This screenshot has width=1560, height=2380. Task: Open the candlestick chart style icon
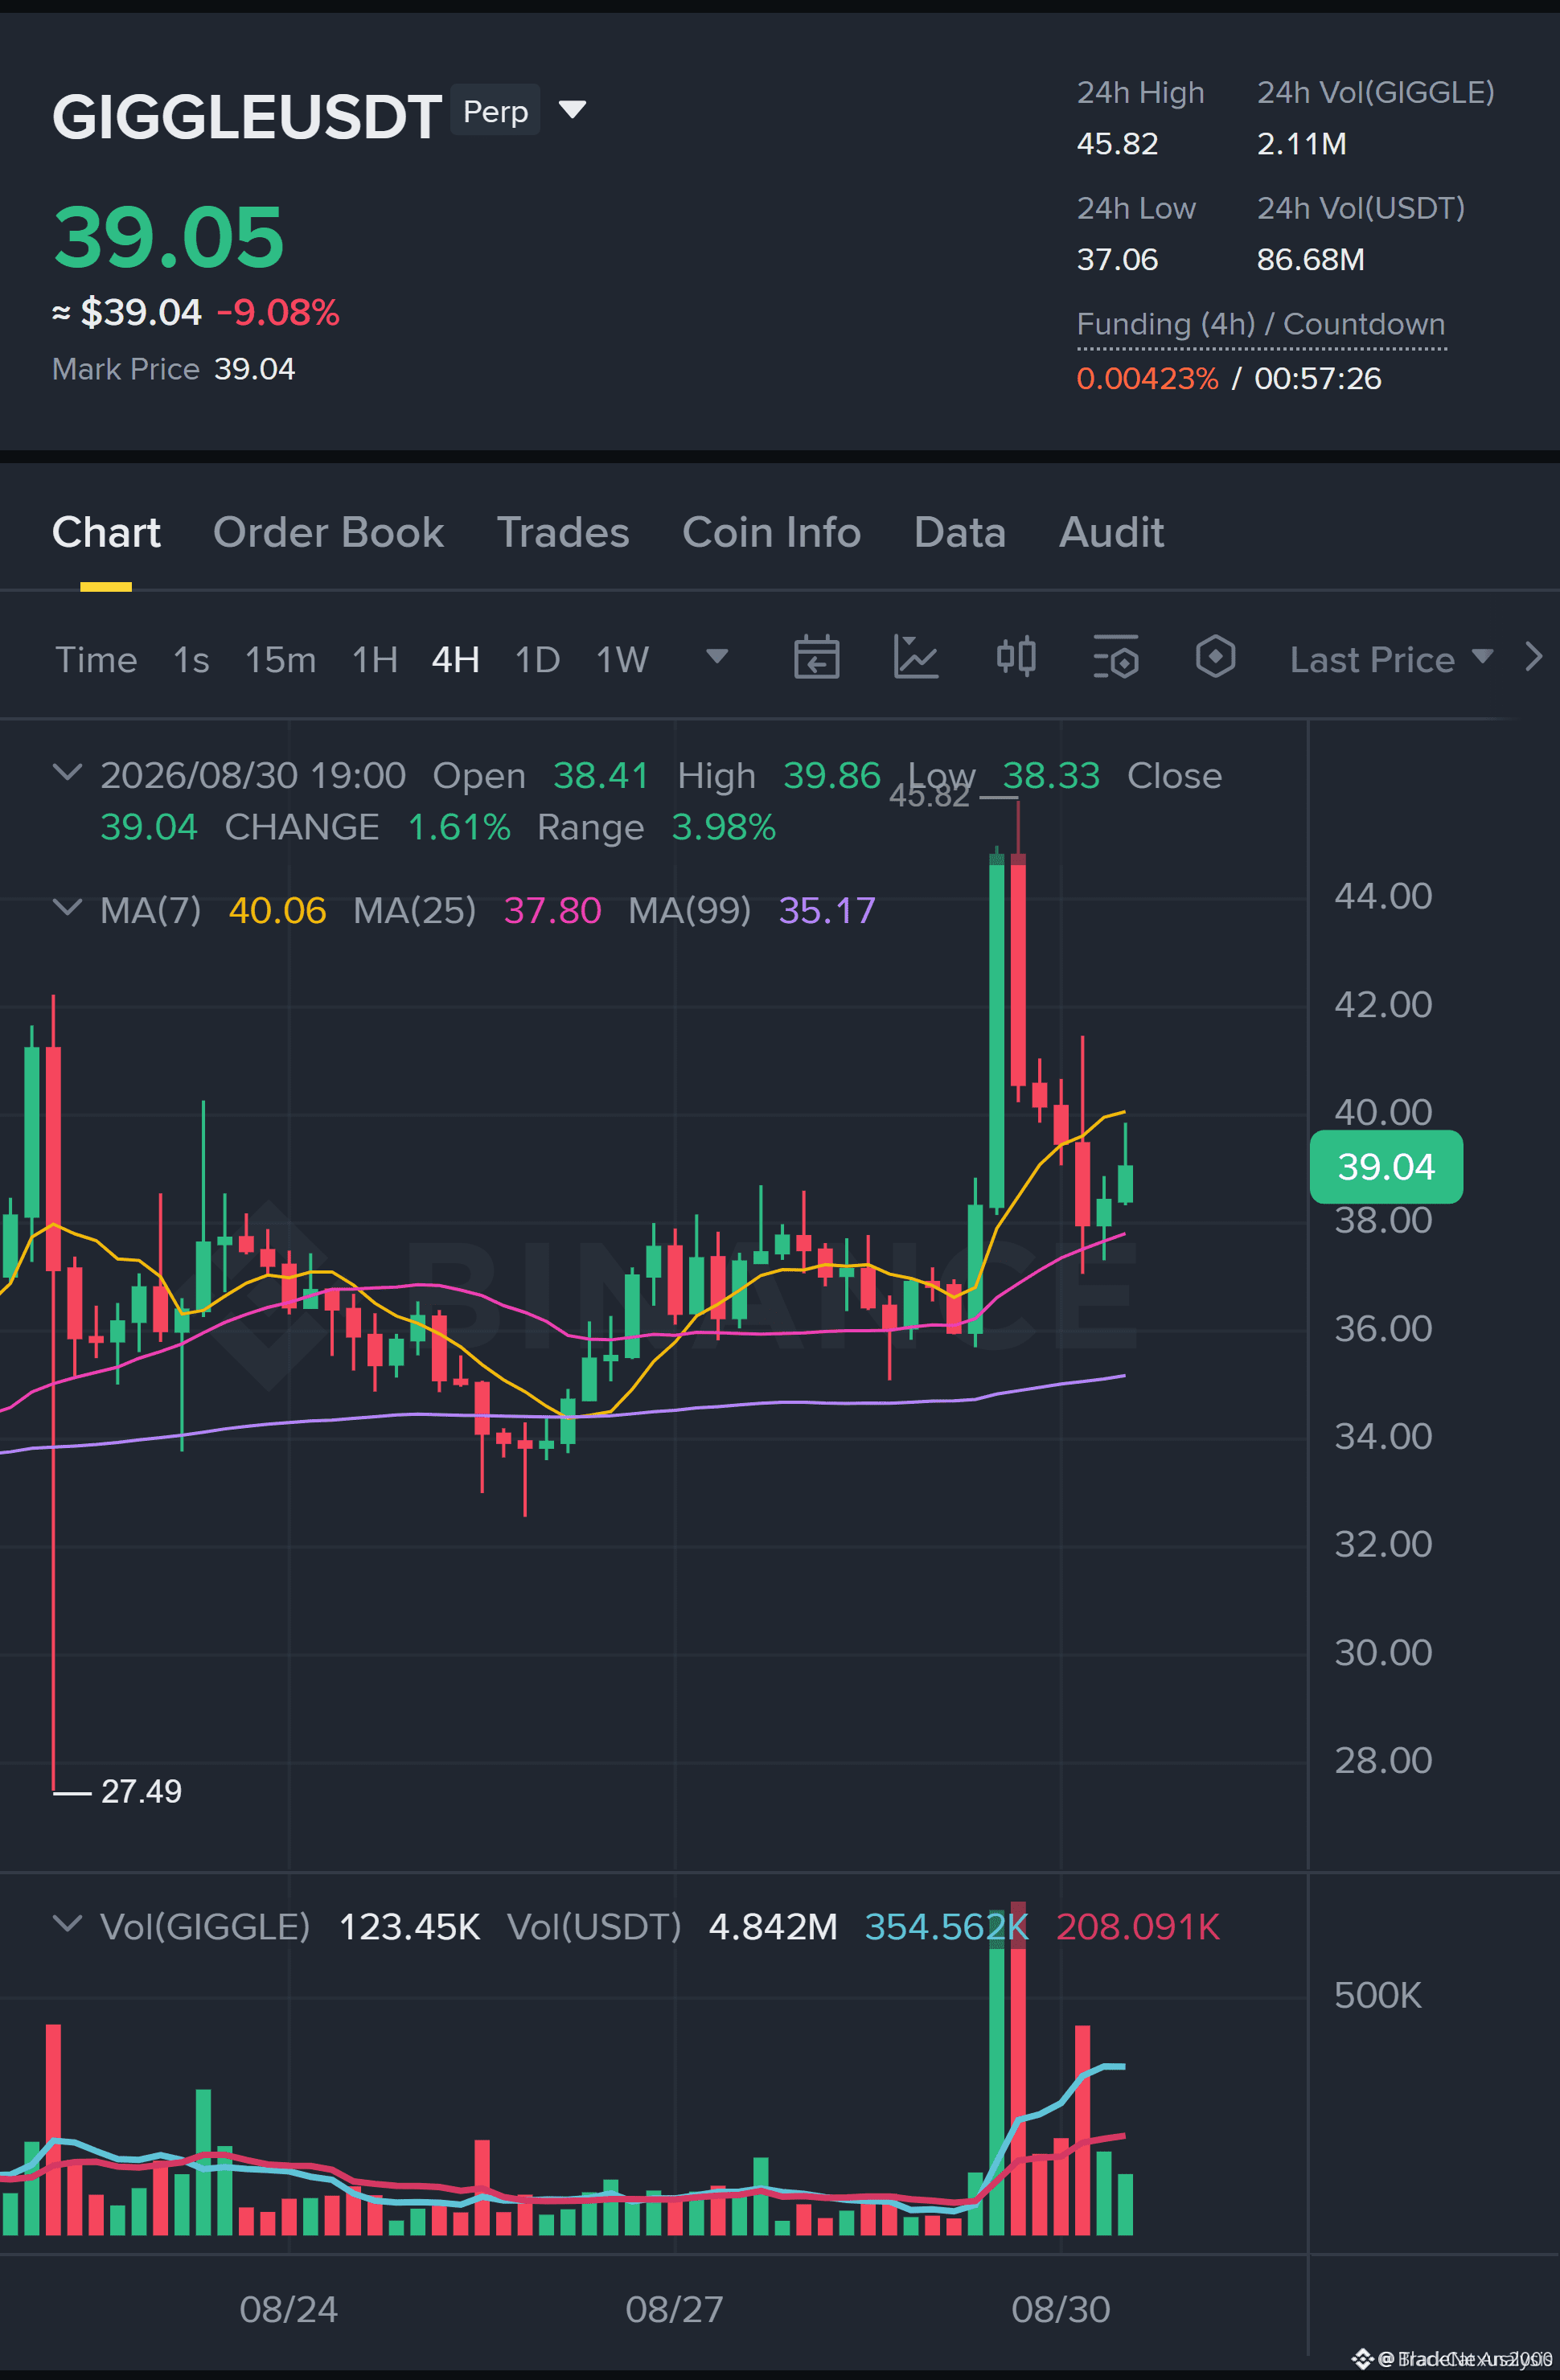pyautogui.click(x=1016, y=657)
